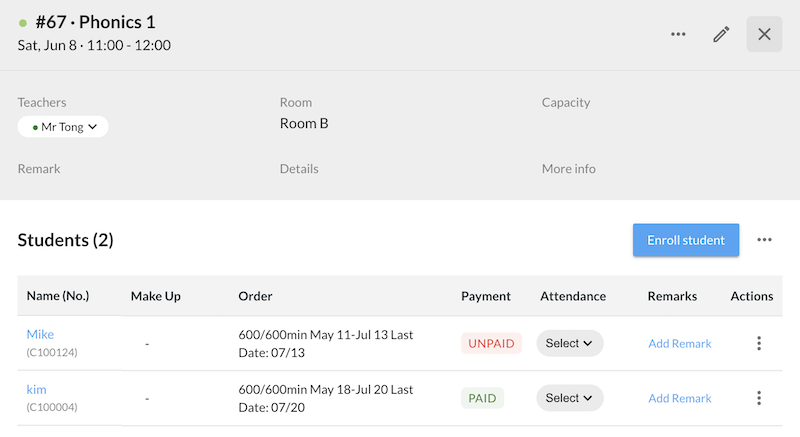
Task: Open kim's student profile link
Action: [36, 389]
